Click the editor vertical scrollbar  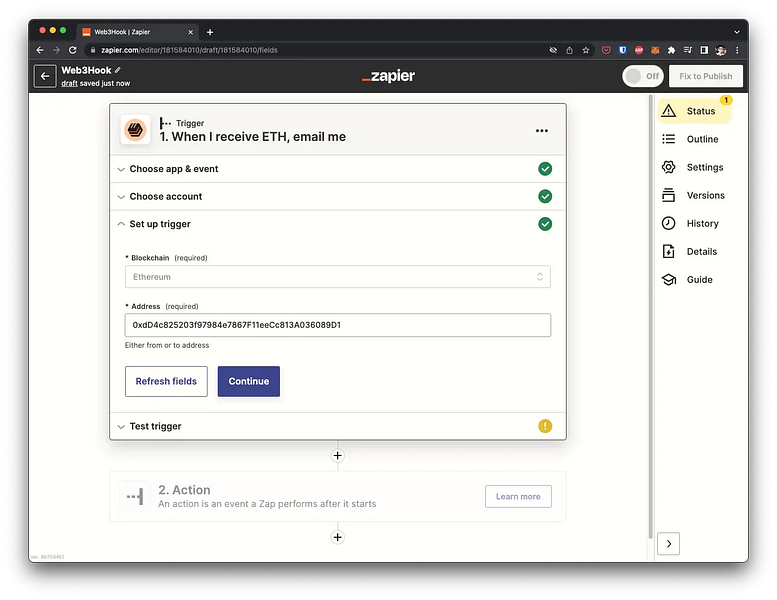tap(650, 317)
